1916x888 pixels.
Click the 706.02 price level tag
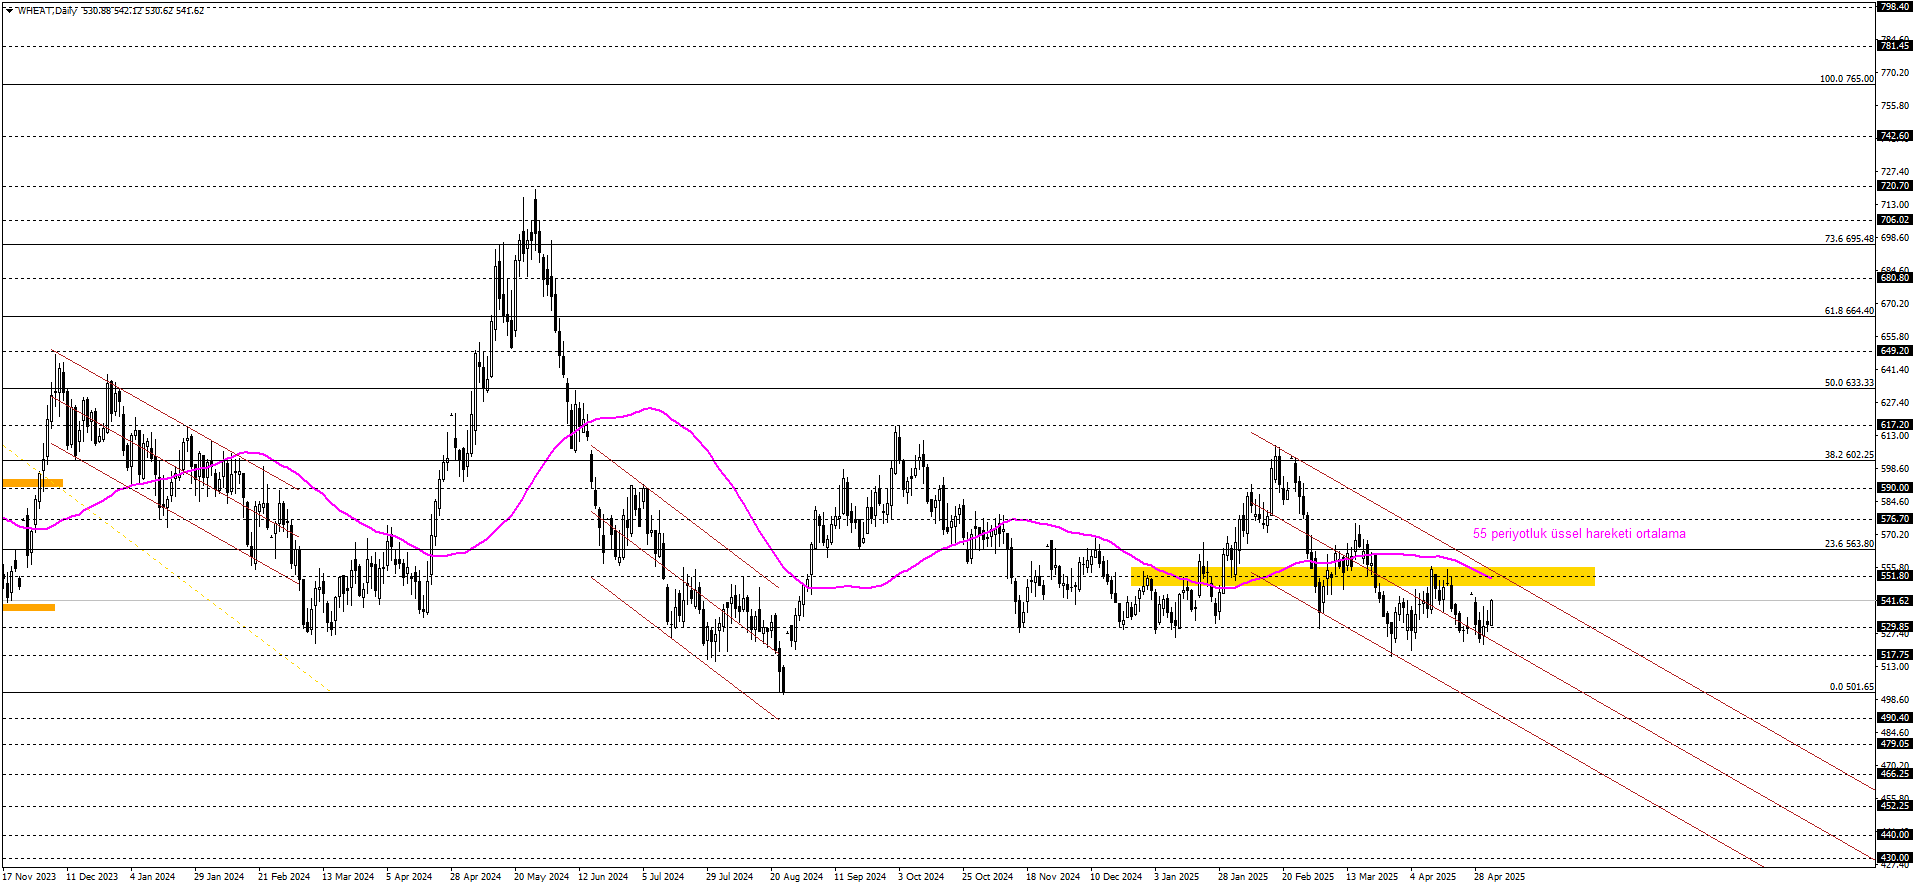(x=1895, y=220)
